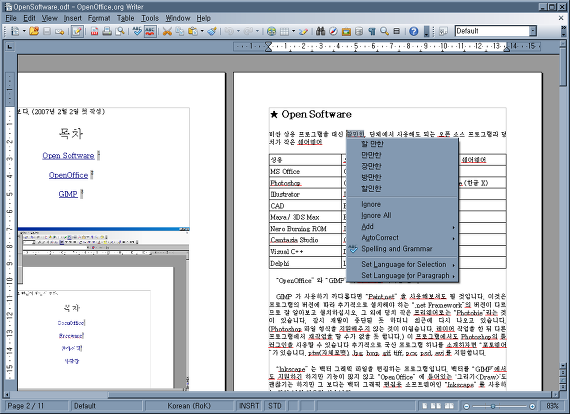Screen dimensions: 570x414
Task: Switch to book mode view layout icon
Action: [x=450, y=406]
